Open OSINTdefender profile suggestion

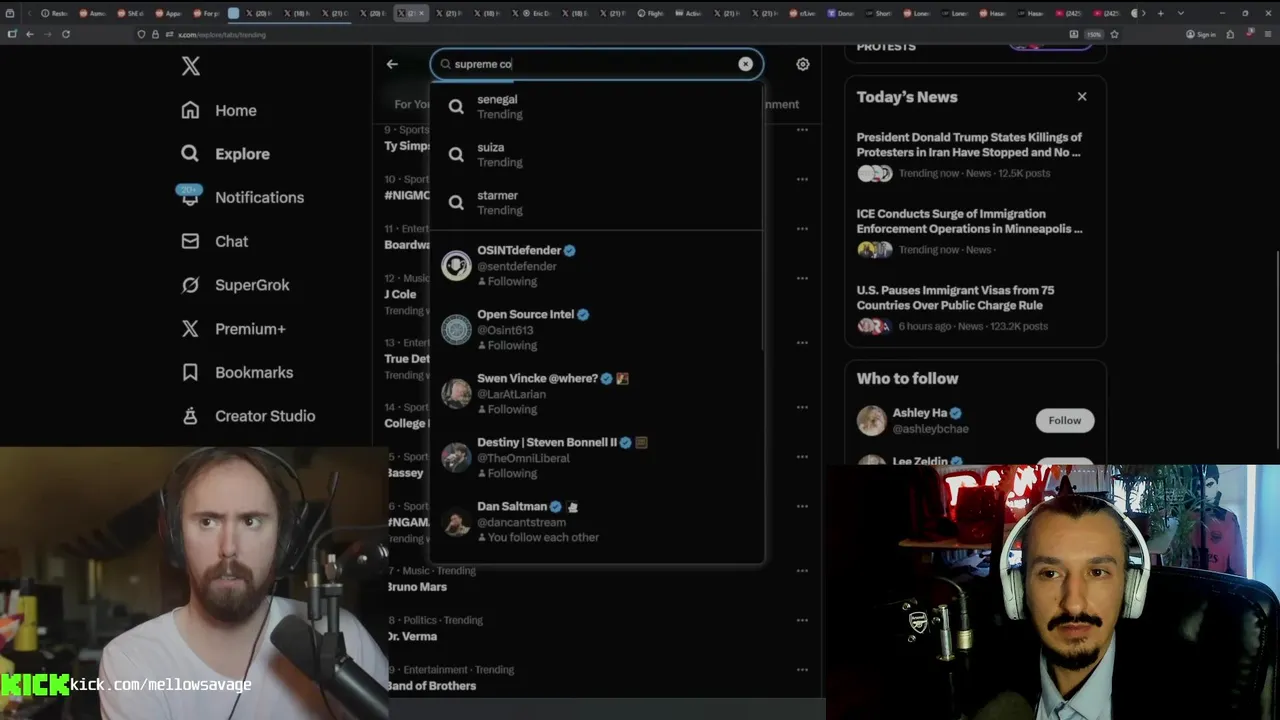coord(596,265)
